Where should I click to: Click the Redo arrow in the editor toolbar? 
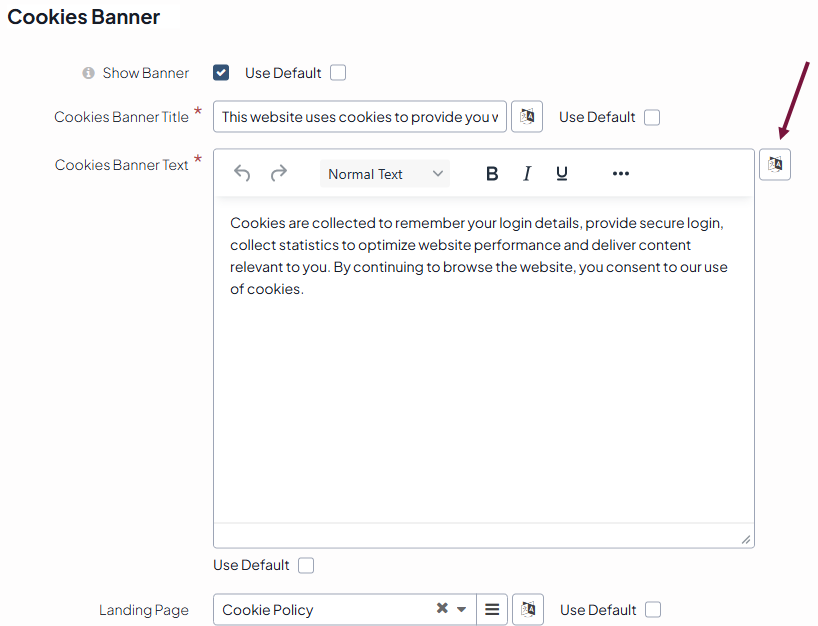[x=279, y=174]
